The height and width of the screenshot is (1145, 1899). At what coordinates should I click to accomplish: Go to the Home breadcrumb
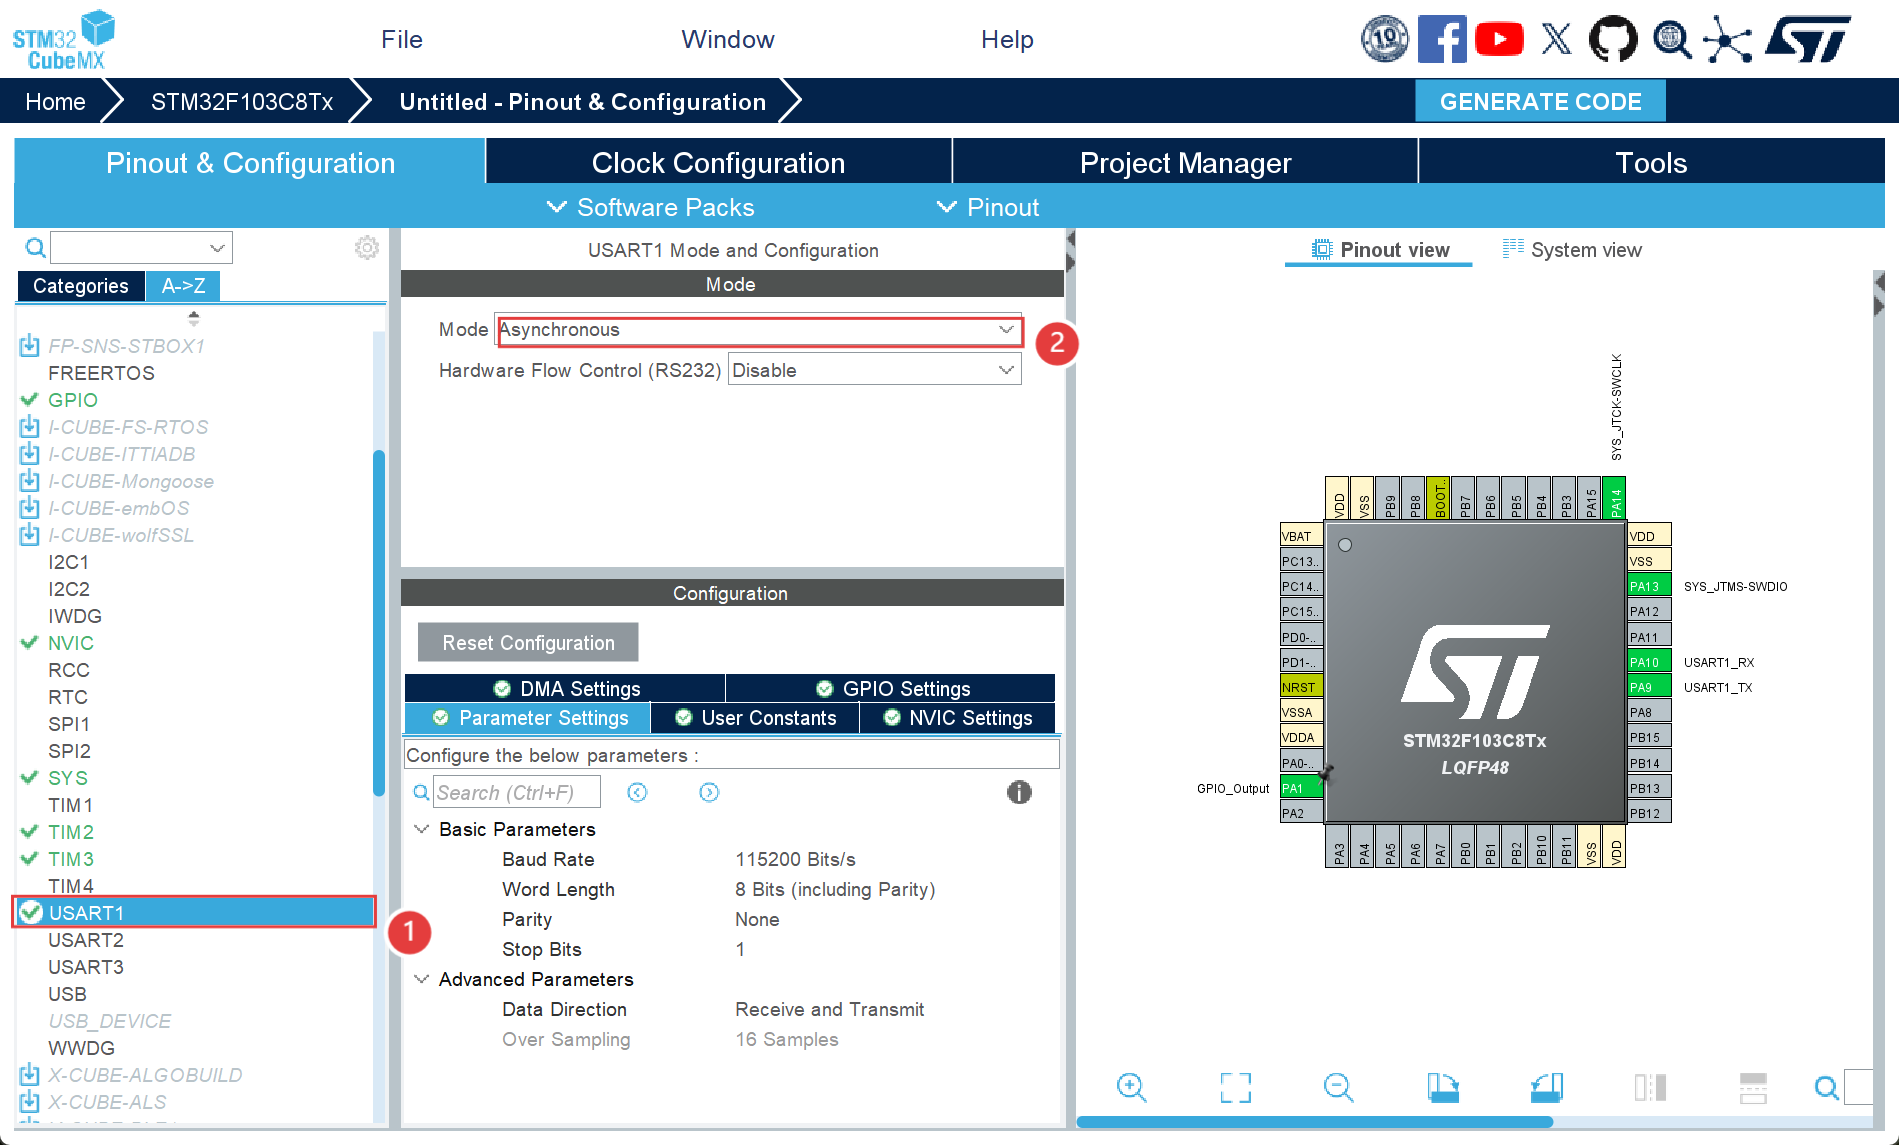(55, 101)
